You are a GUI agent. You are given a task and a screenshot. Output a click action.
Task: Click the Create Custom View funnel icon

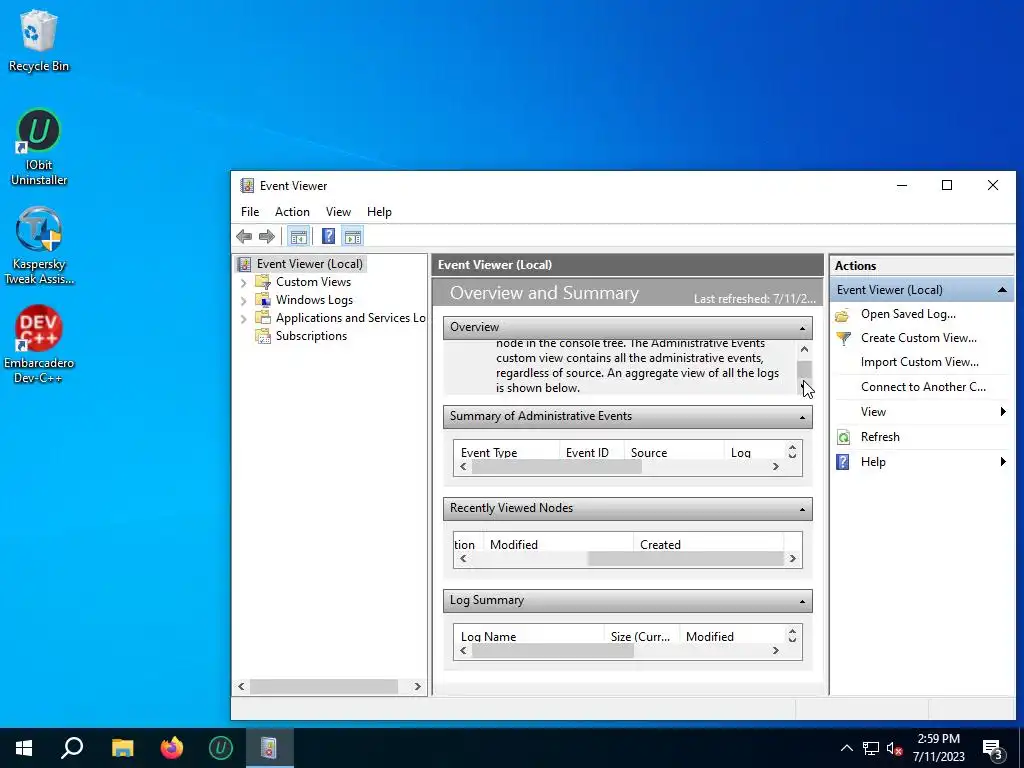tap(843, 338)
